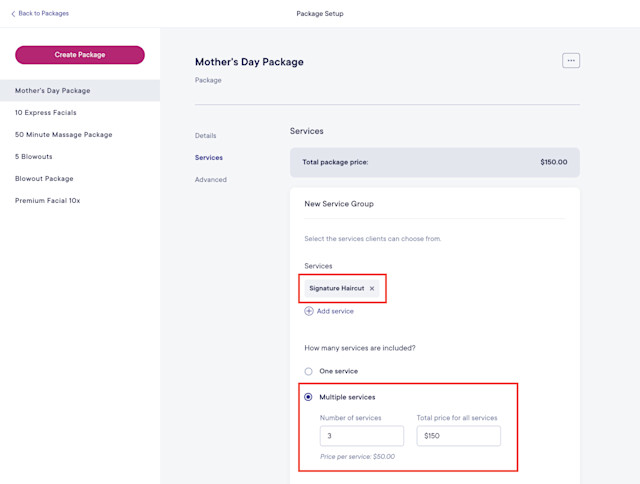Open the Blowout Package entry
This screenshot has width=640, height=484.
[44, 179]
